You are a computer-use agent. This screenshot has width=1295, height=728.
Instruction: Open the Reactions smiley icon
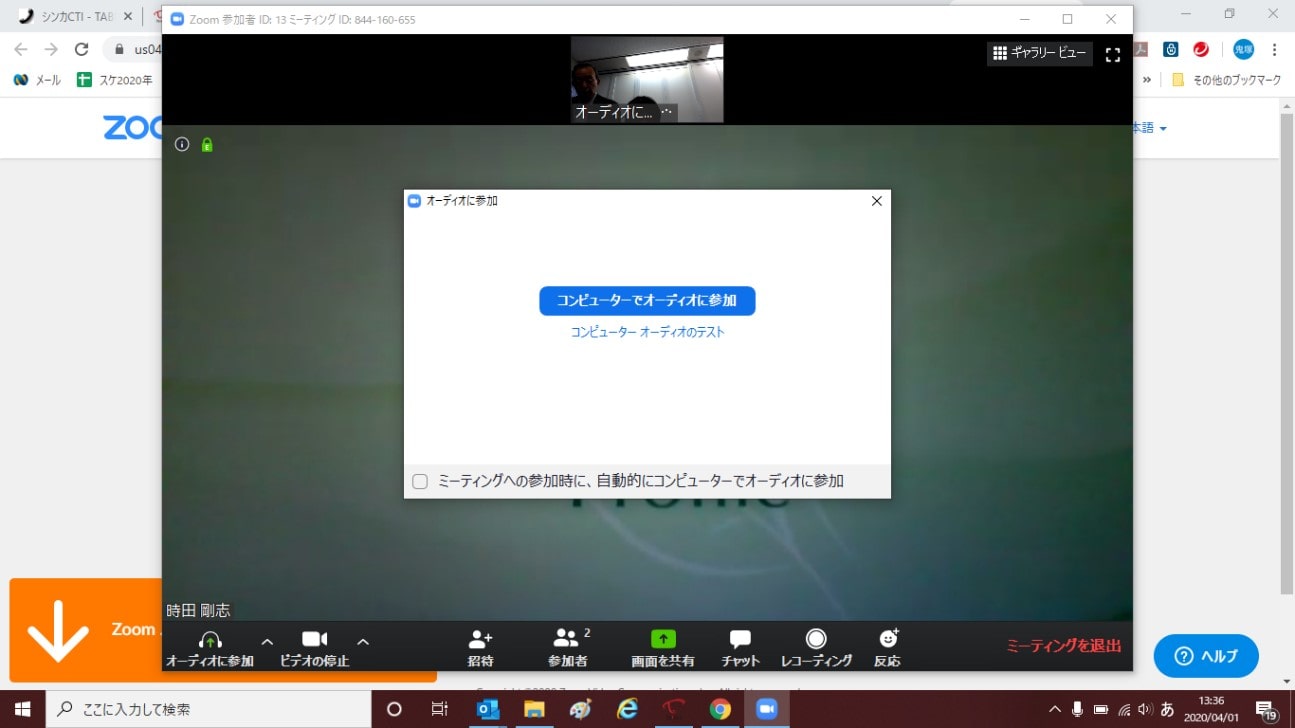pos(888,639)
